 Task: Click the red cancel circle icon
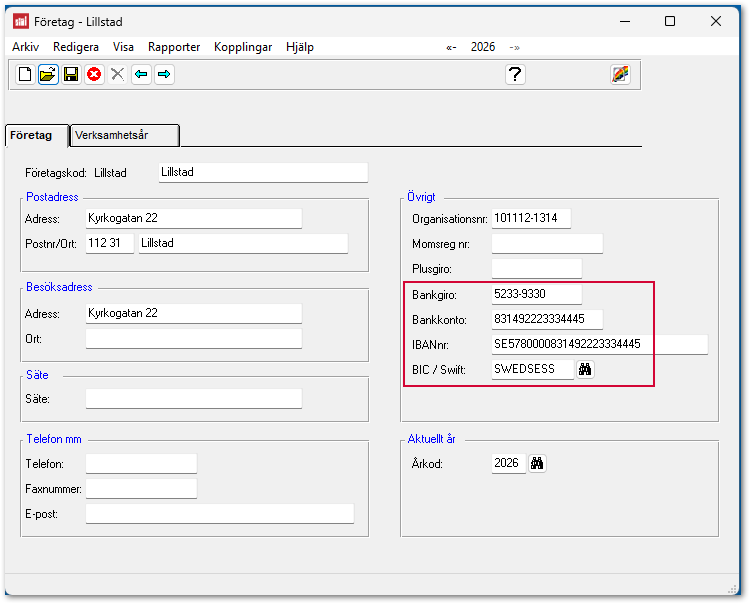point(94,74)
